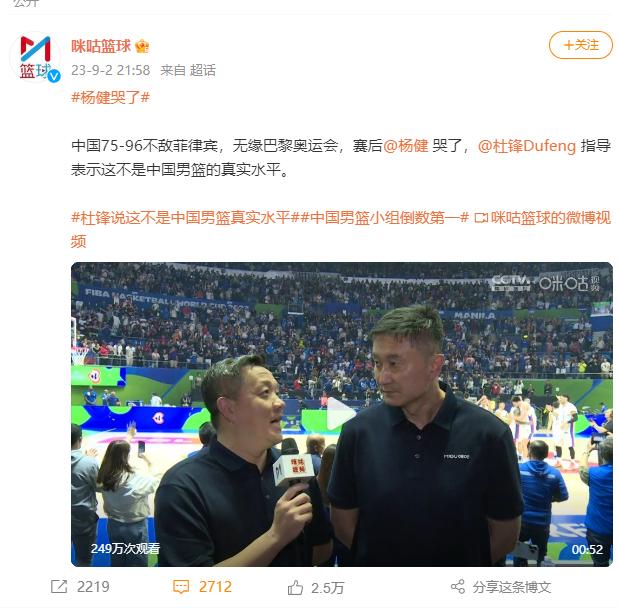
Task: Click the repost icon with 2219
Action: point(59,587)
